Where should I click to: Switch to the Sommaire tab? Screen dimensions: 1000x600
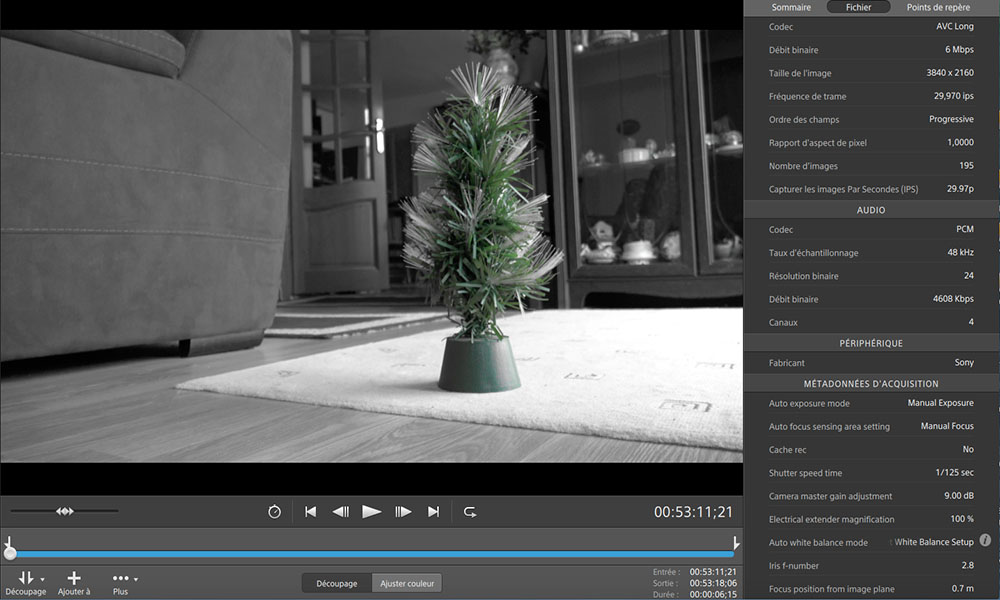pyautogui.click(x=791, y=7)
